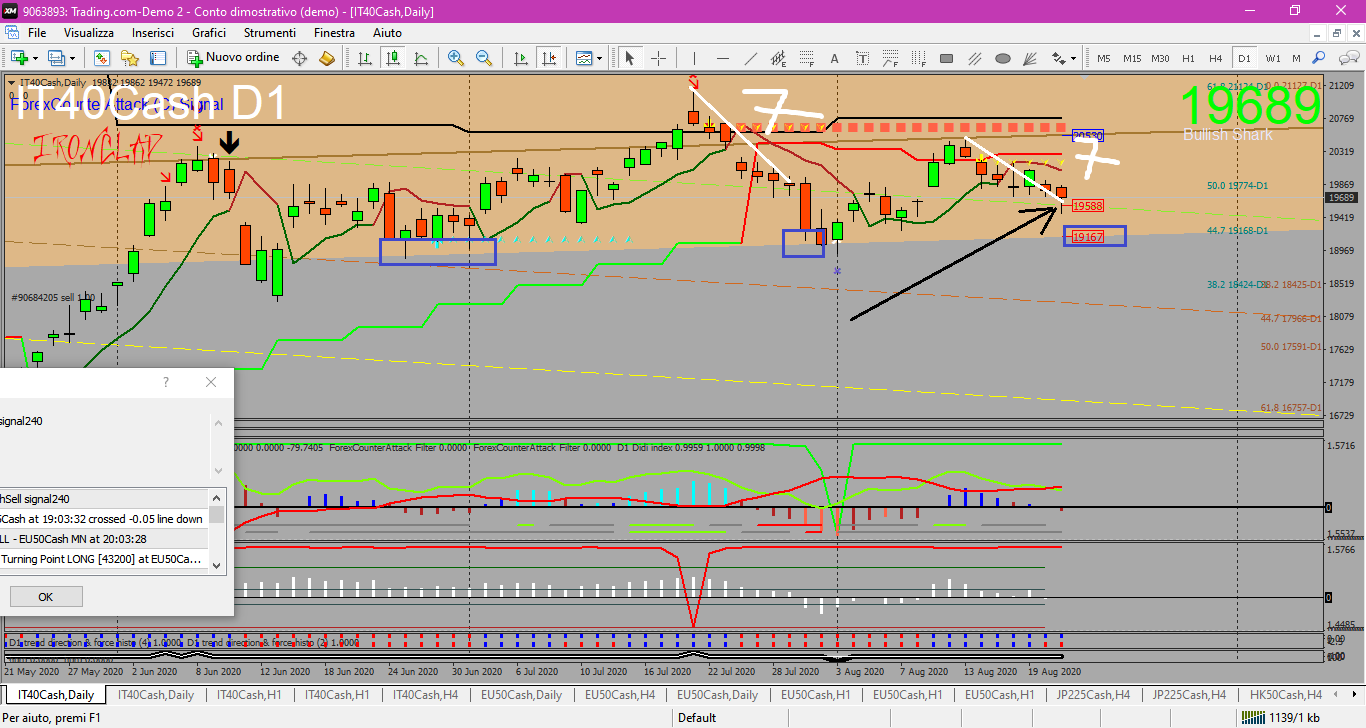Select the equidistant channel tool
Screen dimensions: 1366x728
pos(781,58)
